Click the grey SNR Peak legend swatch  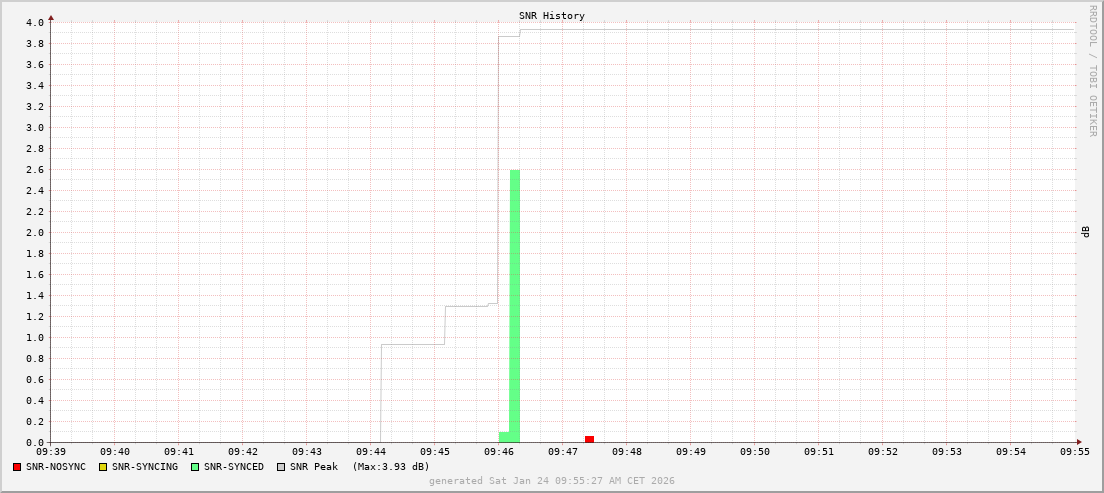coord(281,467)
